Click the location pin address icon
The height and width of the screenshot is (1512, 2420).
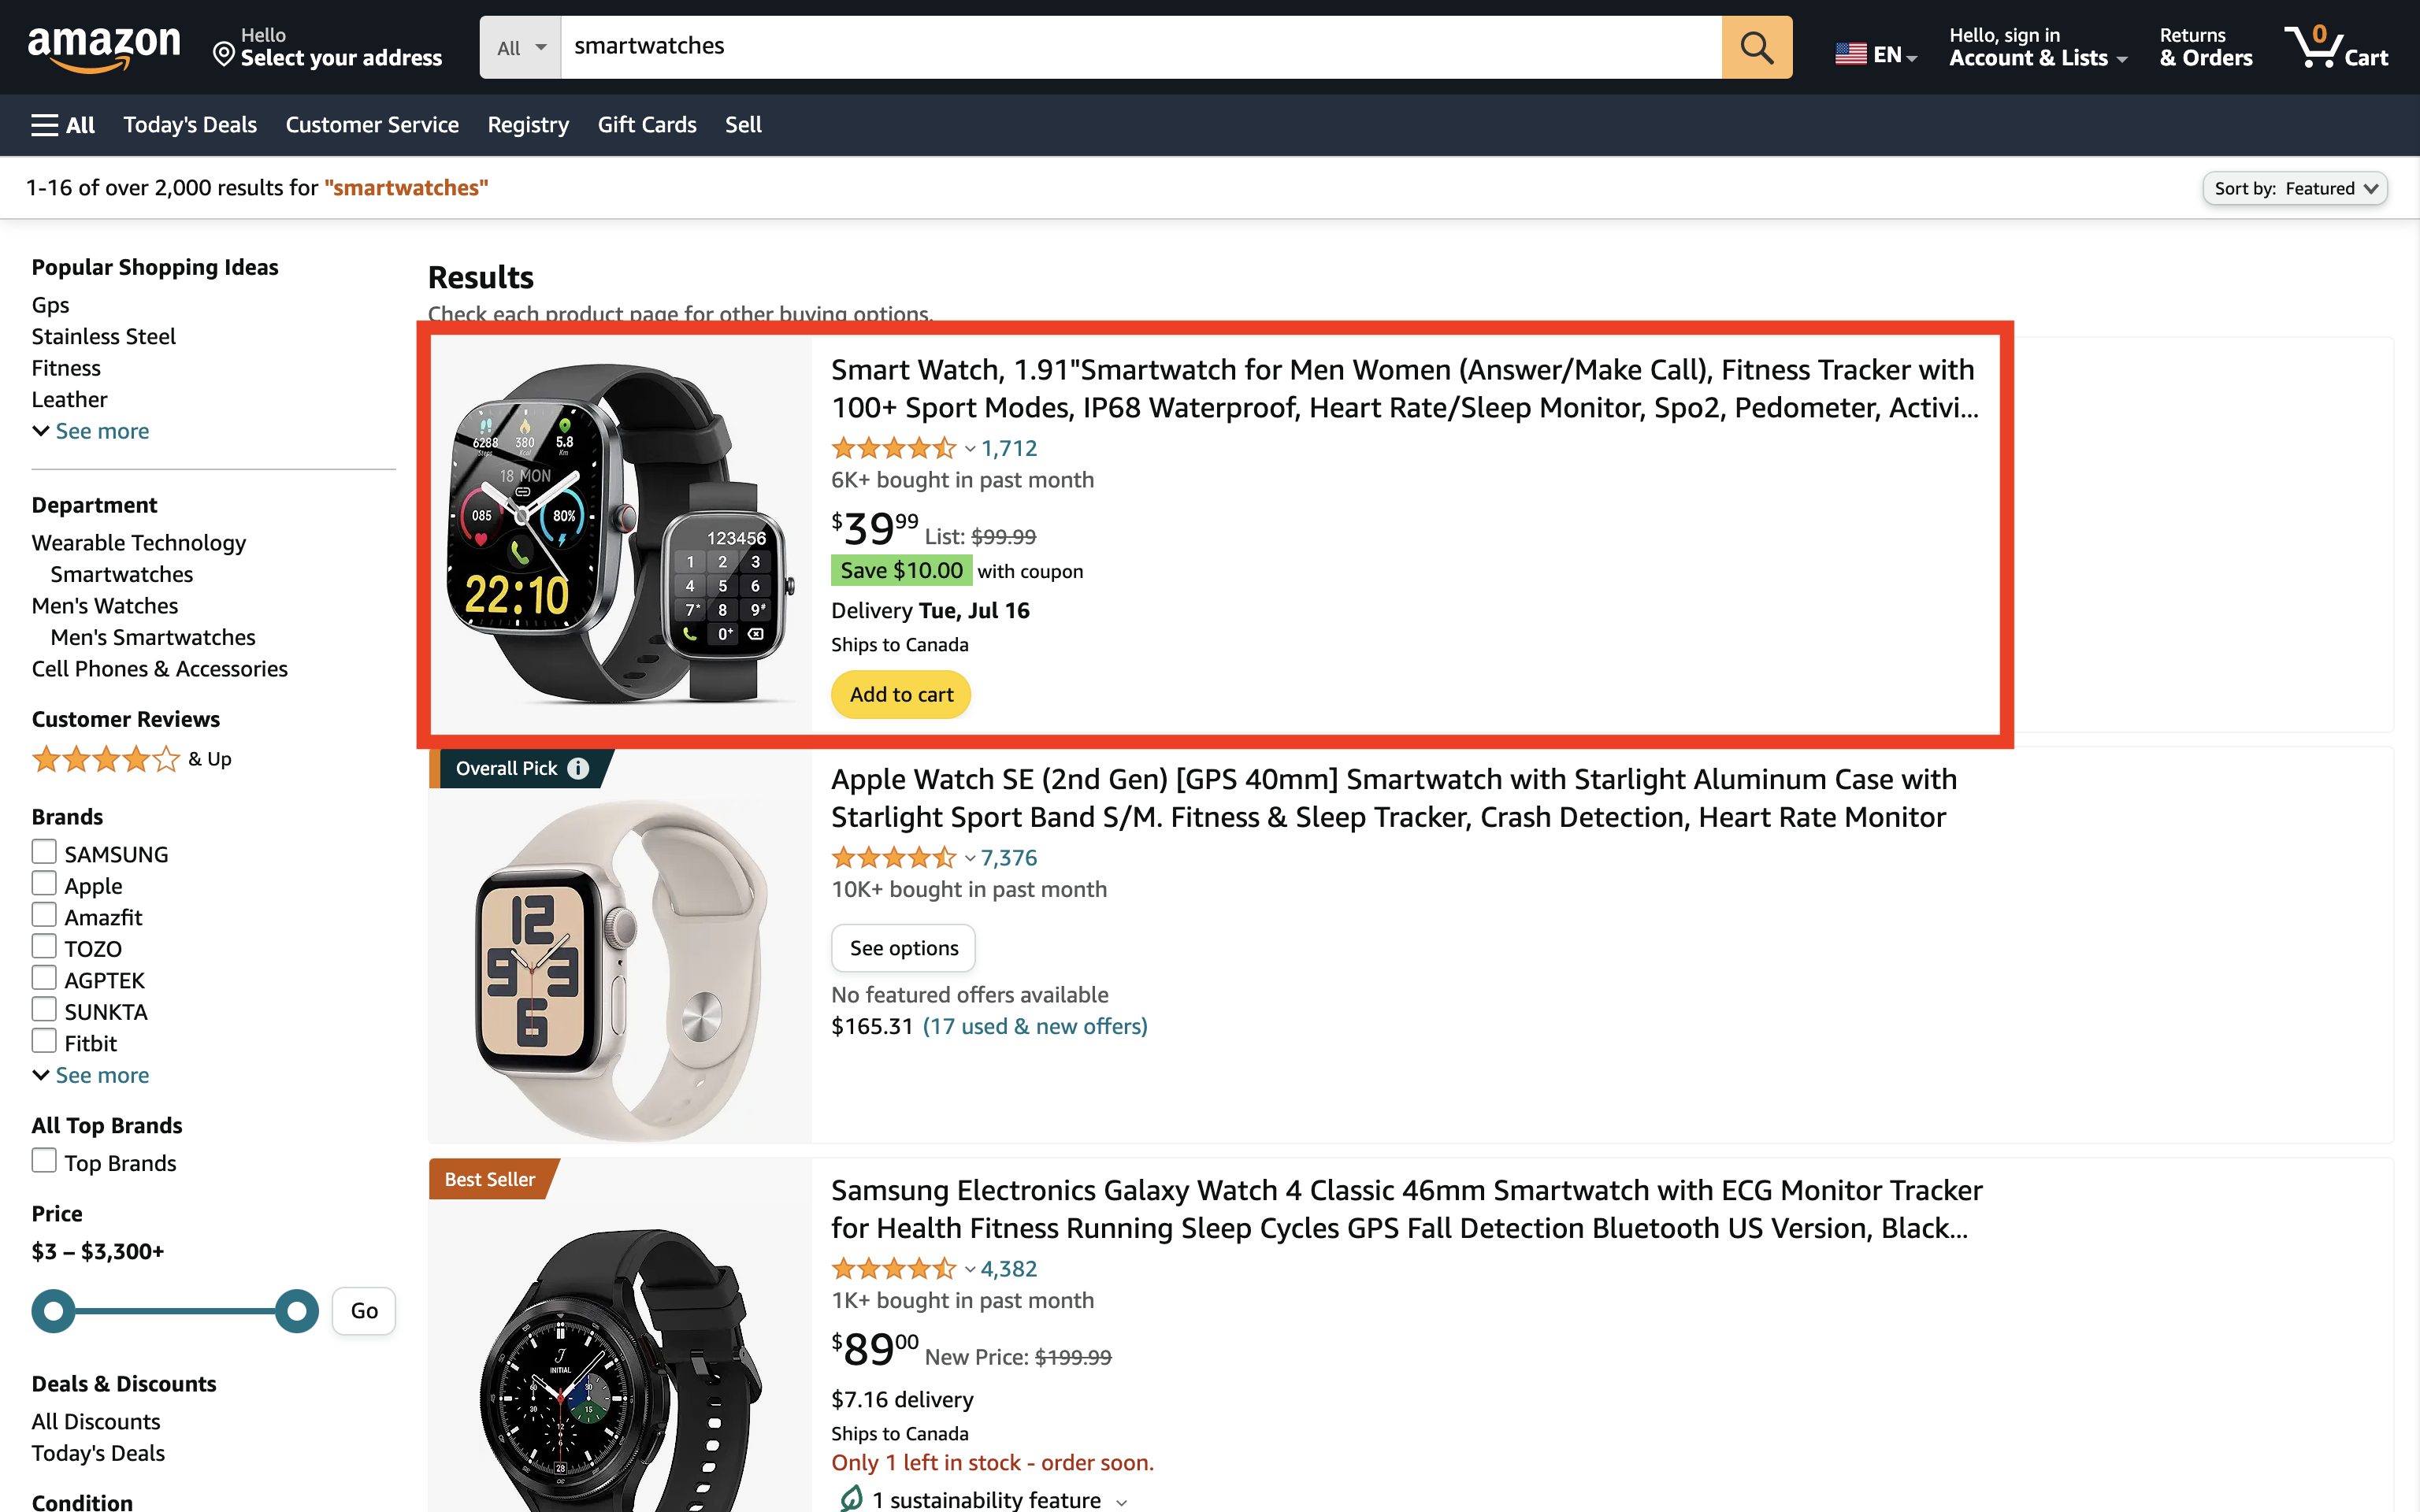(x=224, y=54)
